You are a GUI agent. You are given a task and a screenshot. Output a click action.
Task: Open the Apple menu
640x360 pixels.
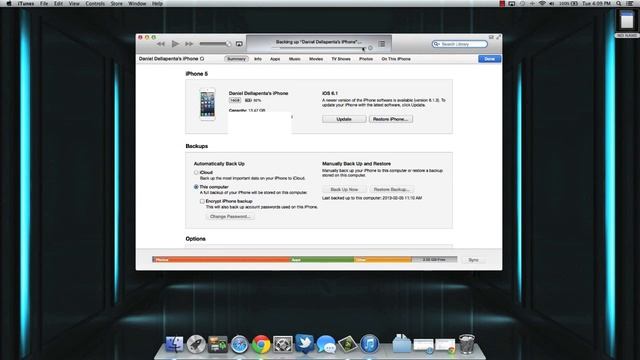coord(9,4)
